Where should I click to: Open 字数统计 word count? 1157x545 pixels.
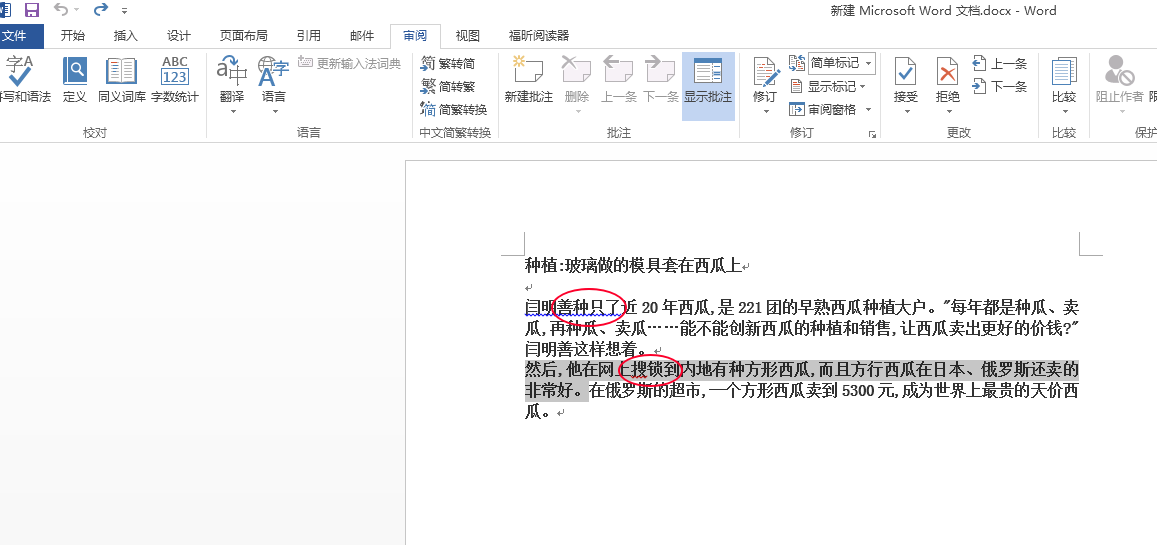tap(175, 80)
